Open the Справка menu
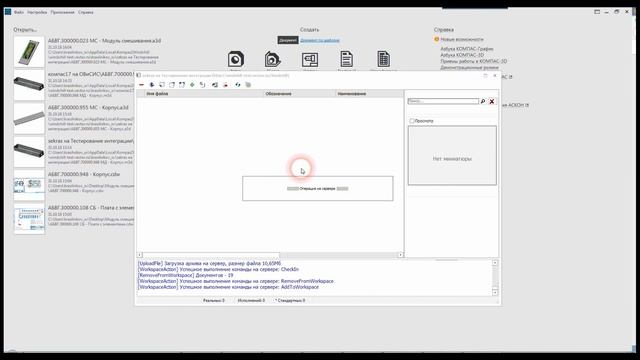The height and width of the screenshot is (360, 640). [x=86, y=12]
